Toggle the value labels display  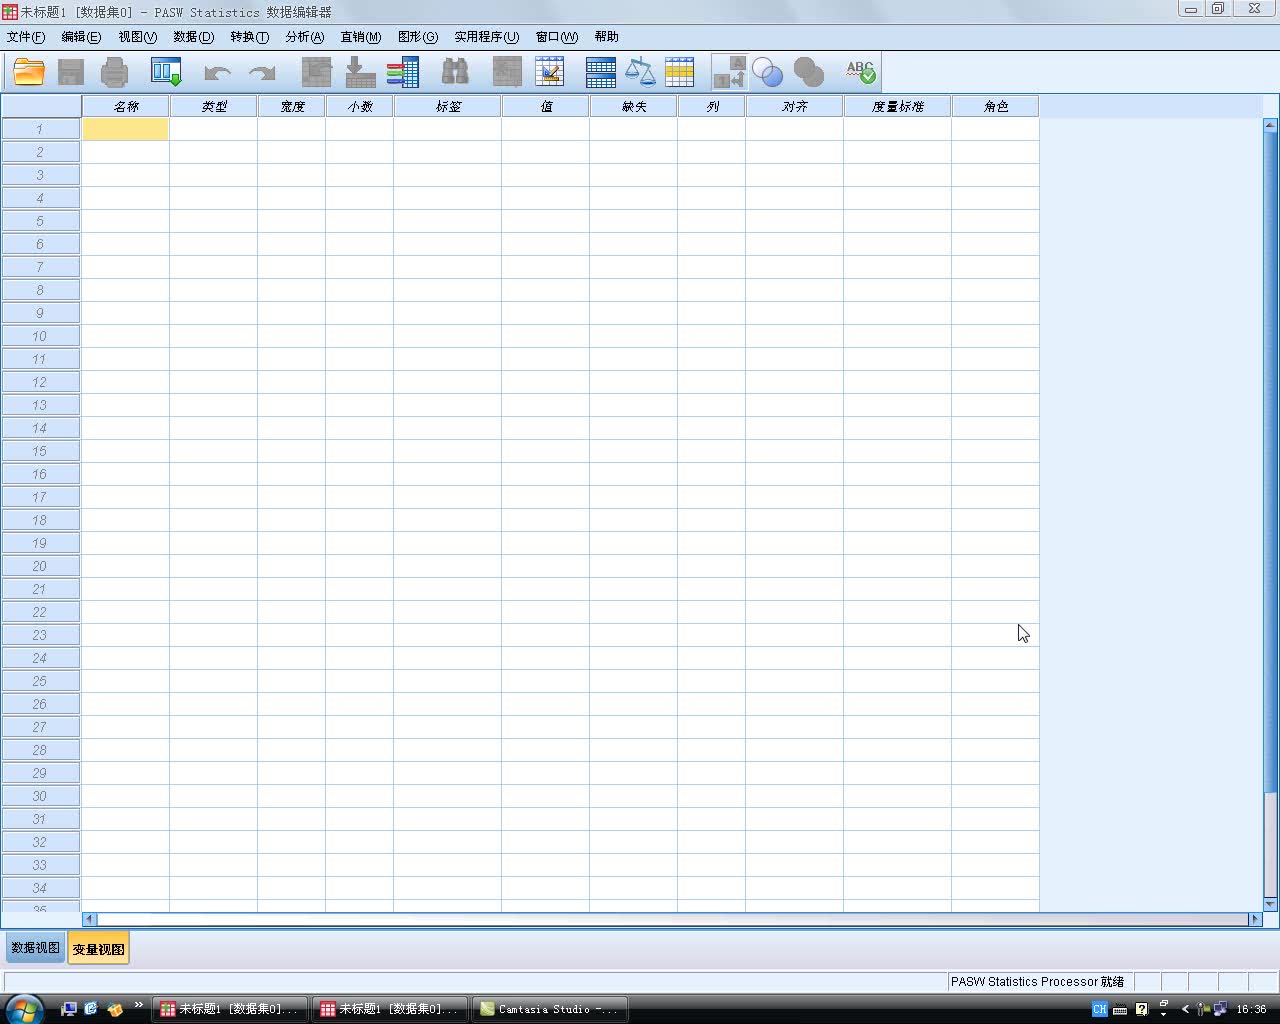(x=728, y=71)
